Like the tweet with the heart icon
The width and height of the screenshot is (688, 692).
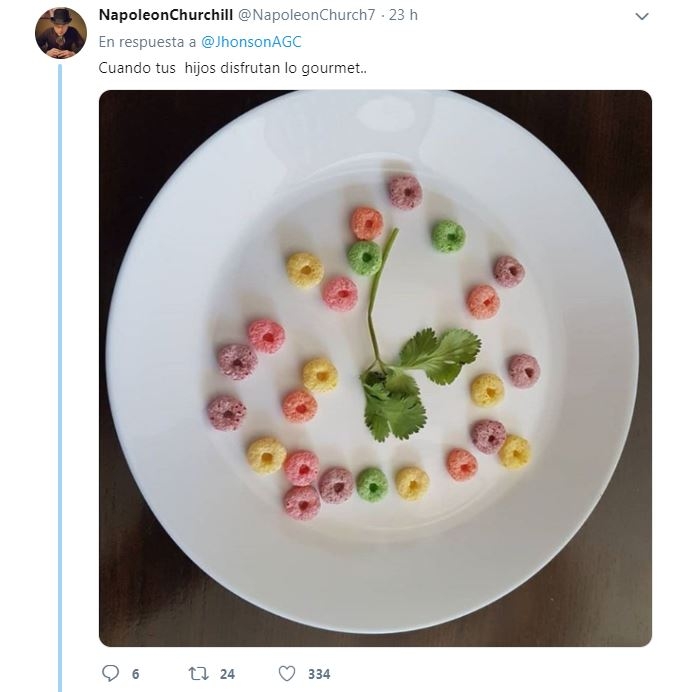click(287, 673)
